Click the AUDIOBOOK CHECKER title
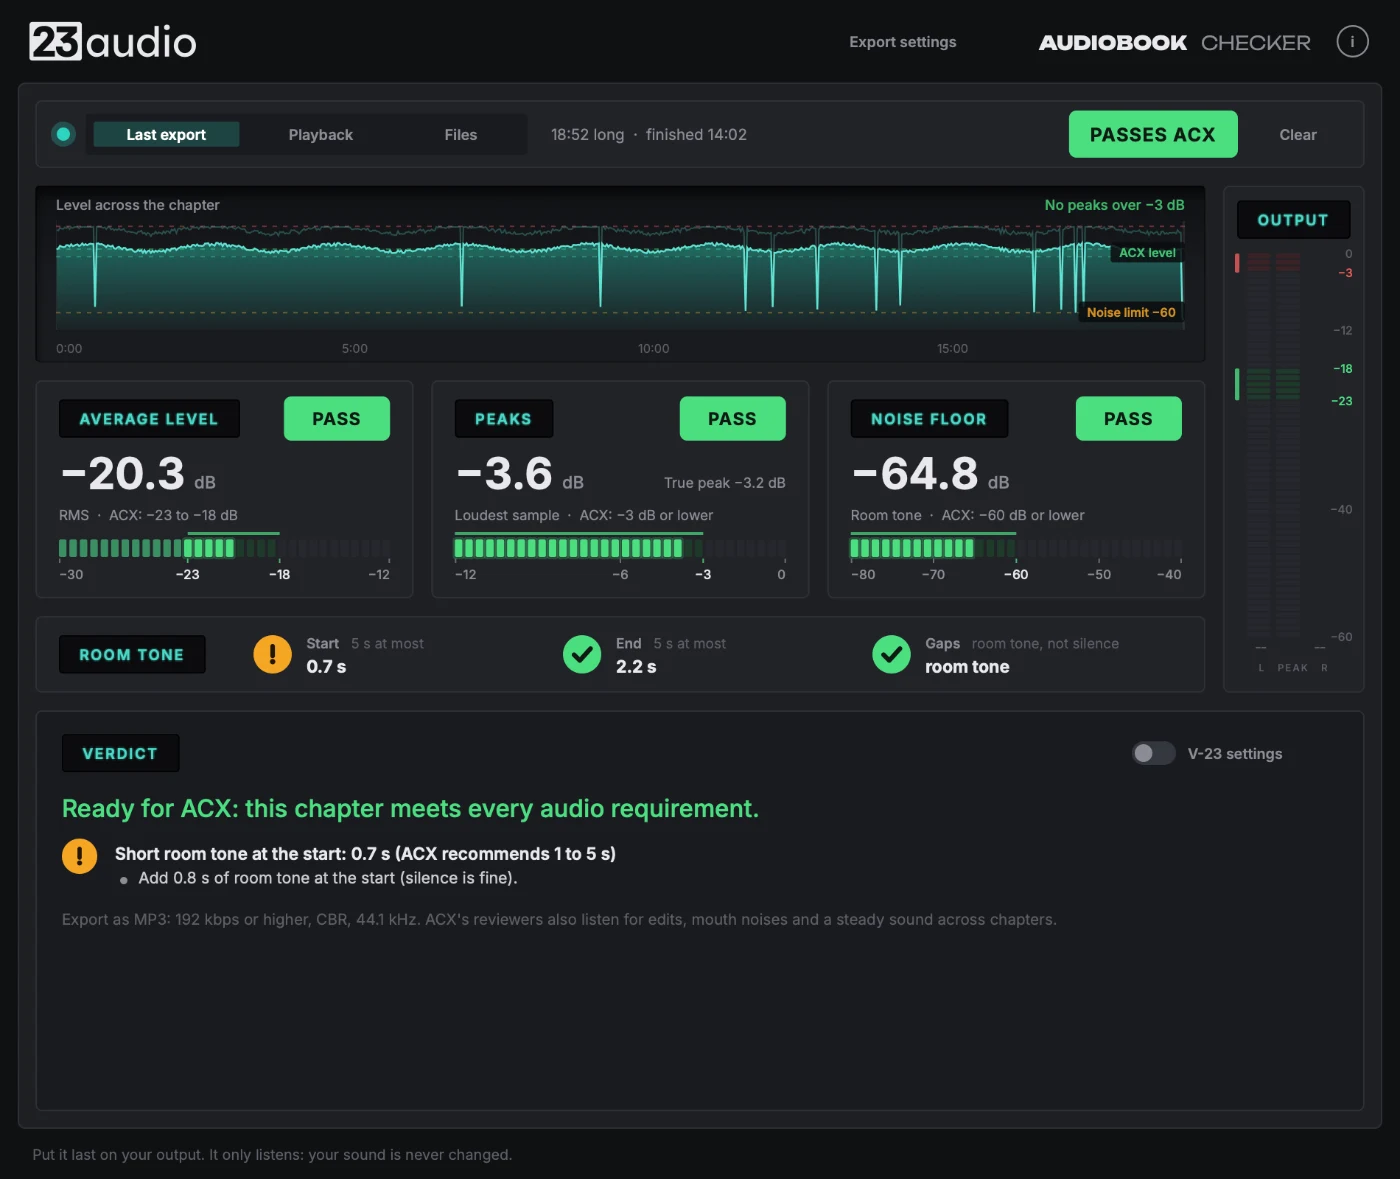Image resolution: width=1400 pixels, height=1179 pixels. pyautogui.click(x=1174, y=42)
